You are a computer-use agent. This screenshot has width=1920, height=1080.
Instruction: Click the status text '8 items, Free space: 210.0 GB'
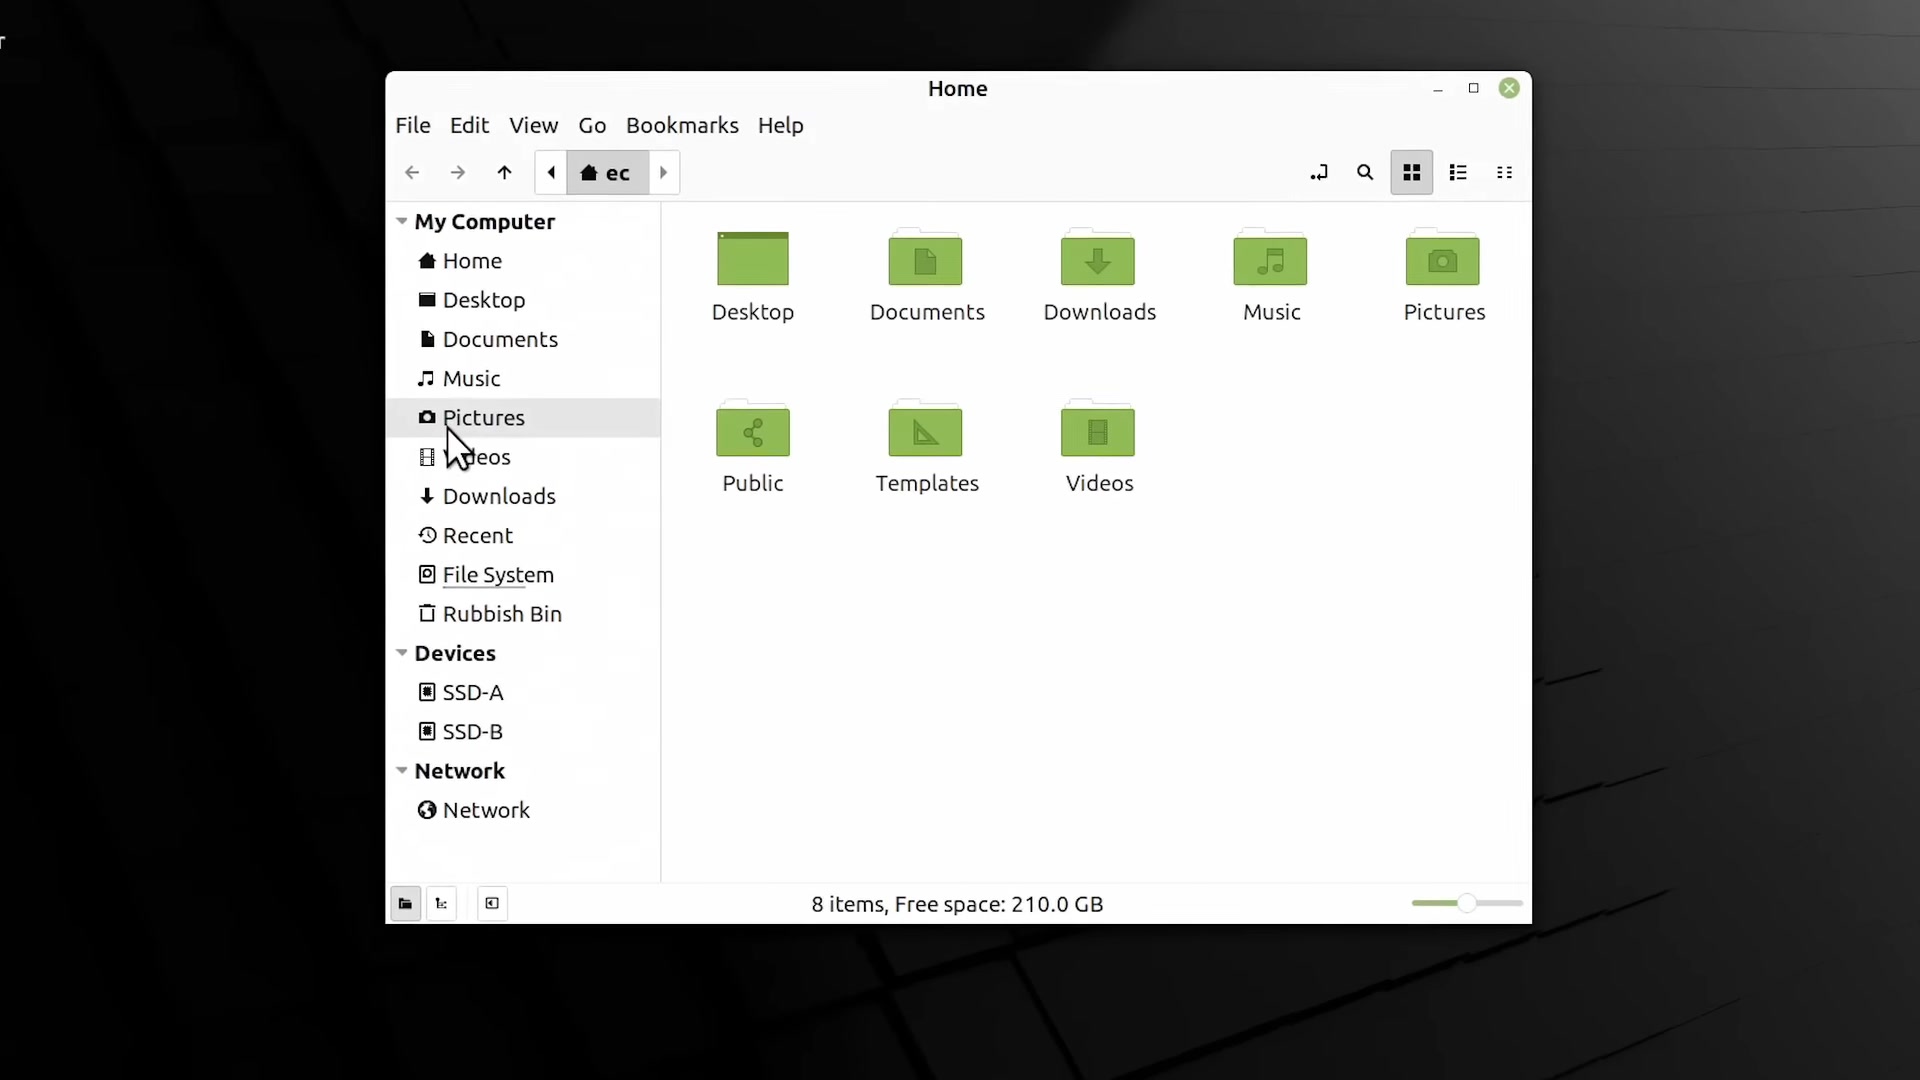(x=957, y=905)
